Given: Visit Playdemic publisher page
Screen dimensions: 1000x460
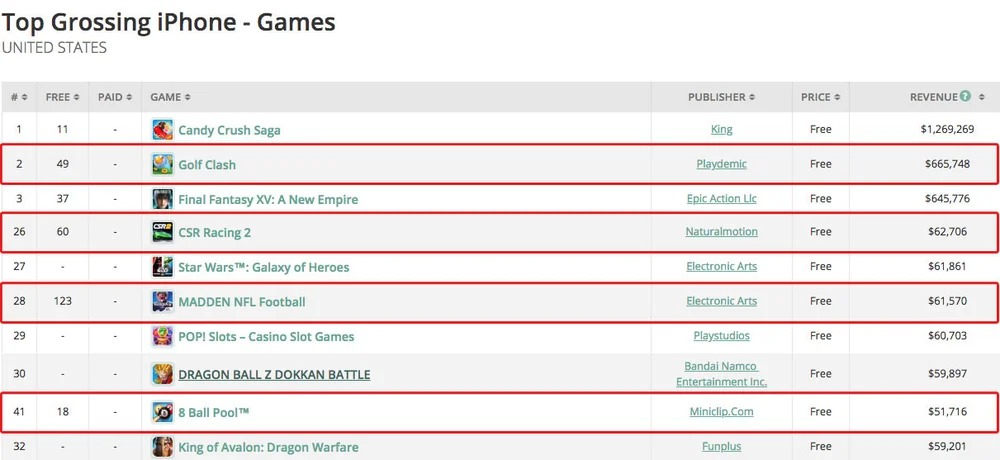Looking at the screenshot, I should click(x=721, y=164).
